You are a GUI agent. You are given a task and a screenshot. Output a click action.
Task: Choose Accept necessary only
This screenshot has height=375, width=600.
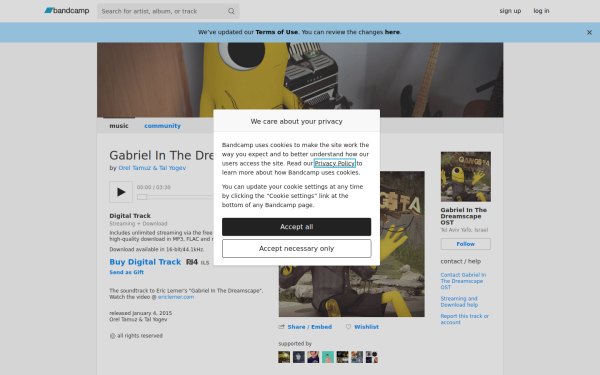pos(297,249)
